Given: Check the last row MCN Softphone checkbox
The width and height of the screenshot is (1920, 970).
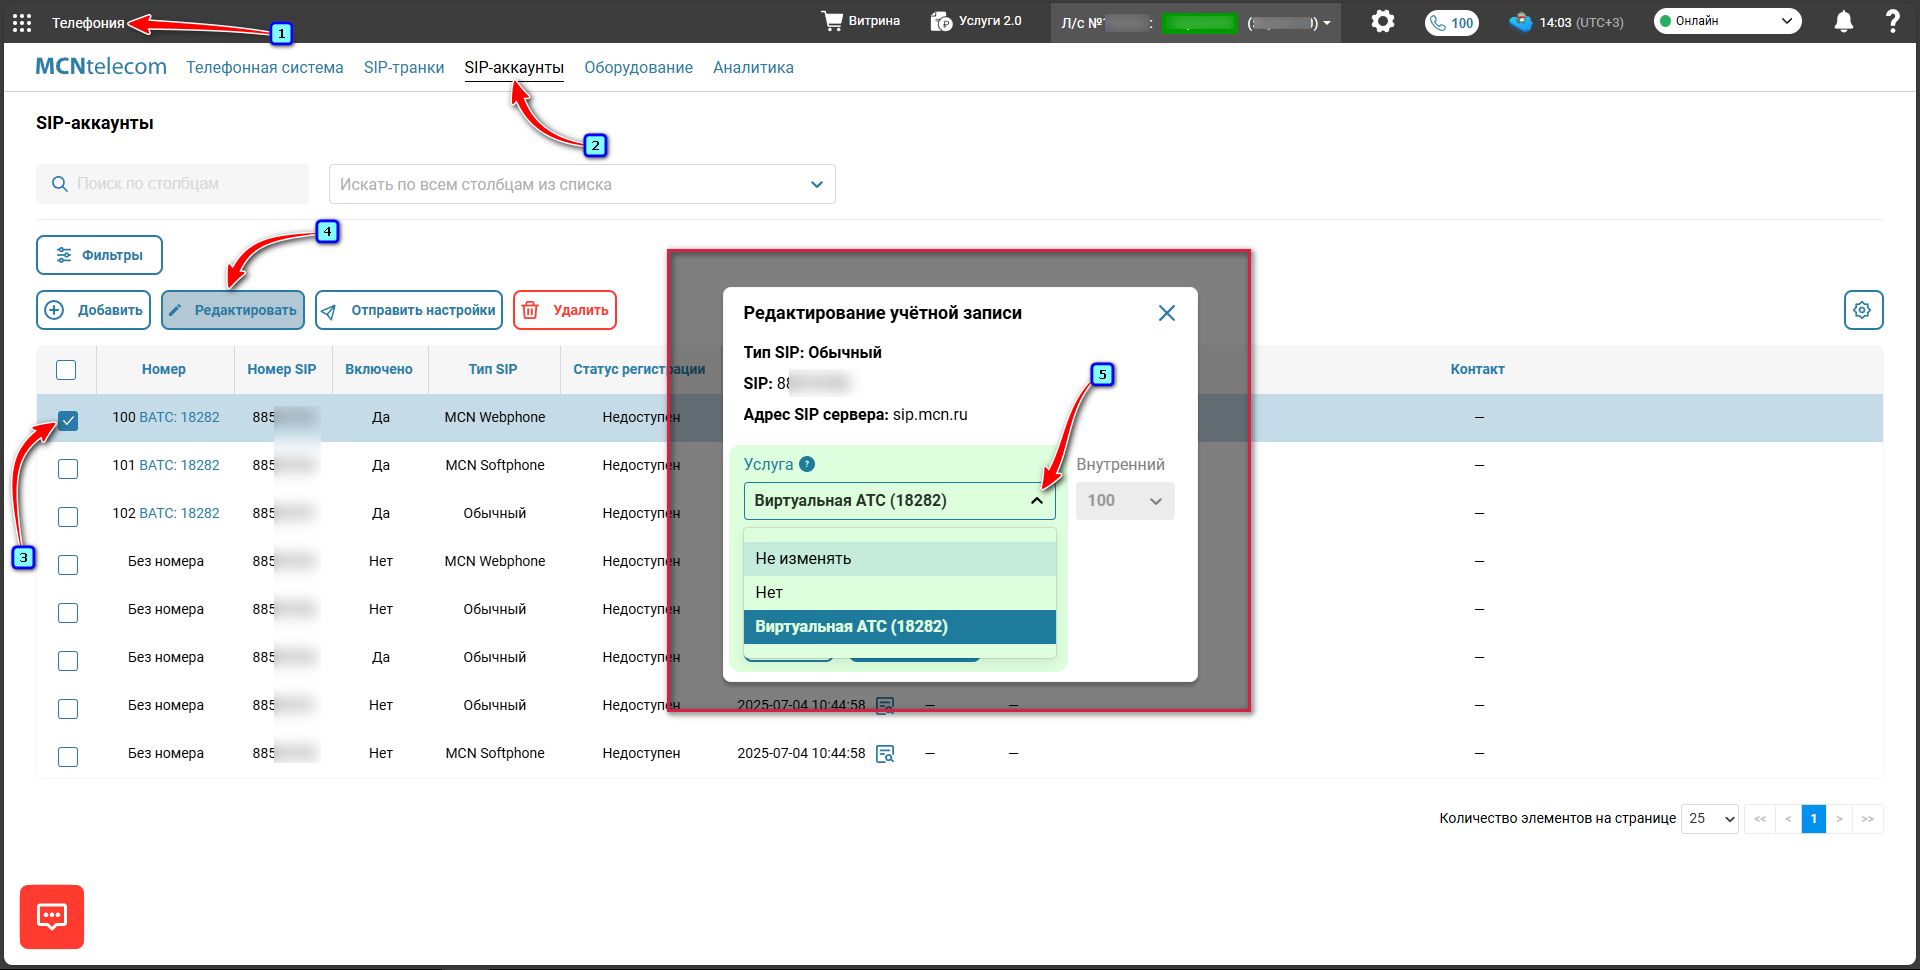Looking at the screenshot, I should pyautogui.click(x=68, y=756).
